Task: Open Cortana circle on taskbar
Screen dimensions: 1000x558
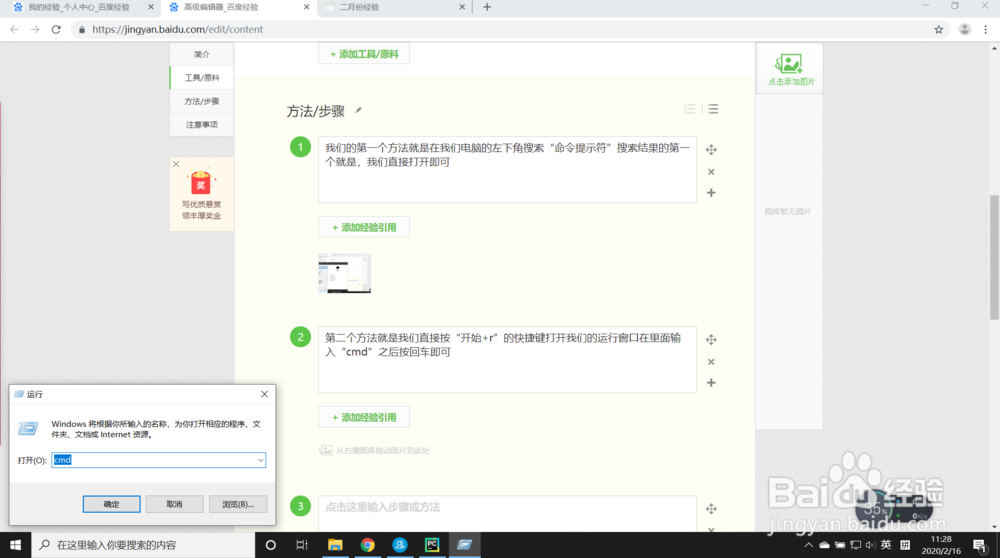Action: point(270,545)
